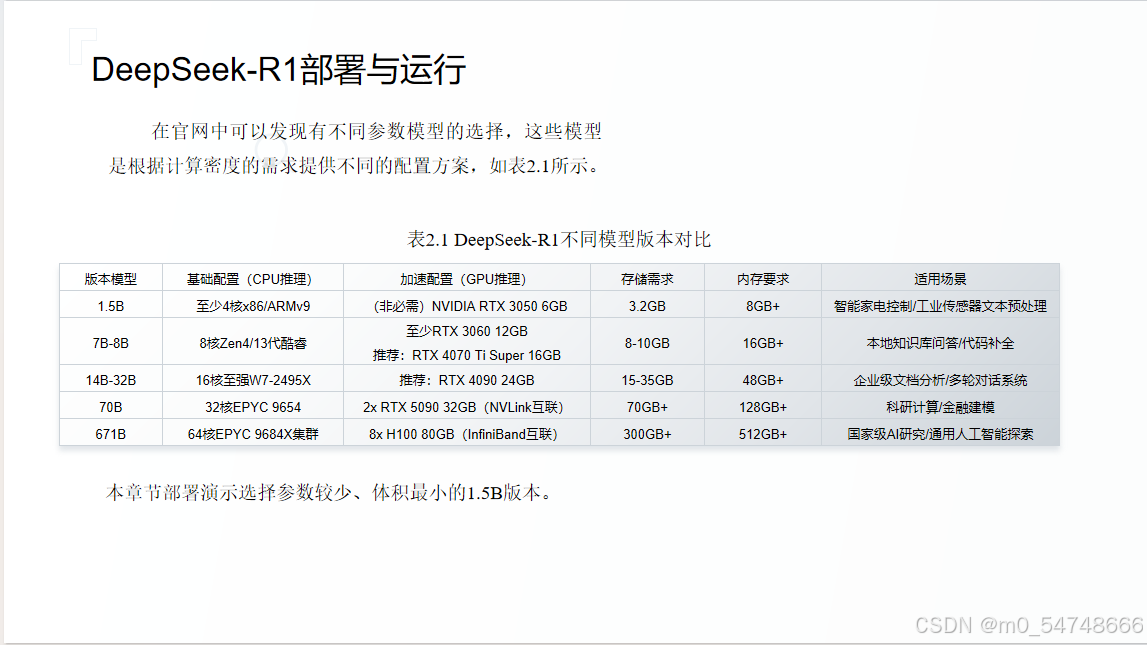
Task: Click the cell 本地知识库问答/代码补全
Action: click(x=940, y=343)
